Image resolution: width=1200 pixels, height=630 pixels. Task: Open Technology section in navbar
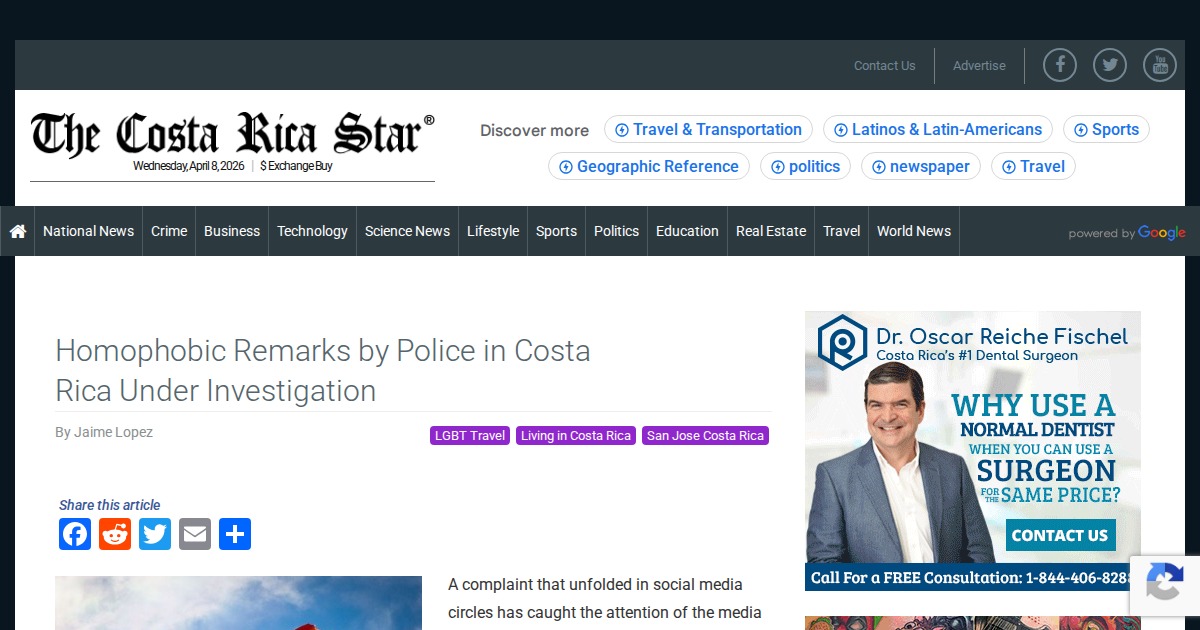point(312,231)
